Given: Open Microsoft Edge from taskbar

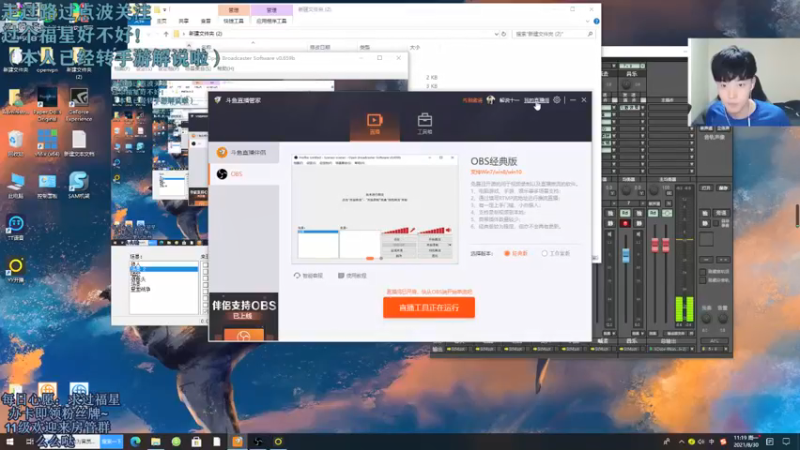Looking at the screenshot, I should pyautogui.click(x=135, y=441).
